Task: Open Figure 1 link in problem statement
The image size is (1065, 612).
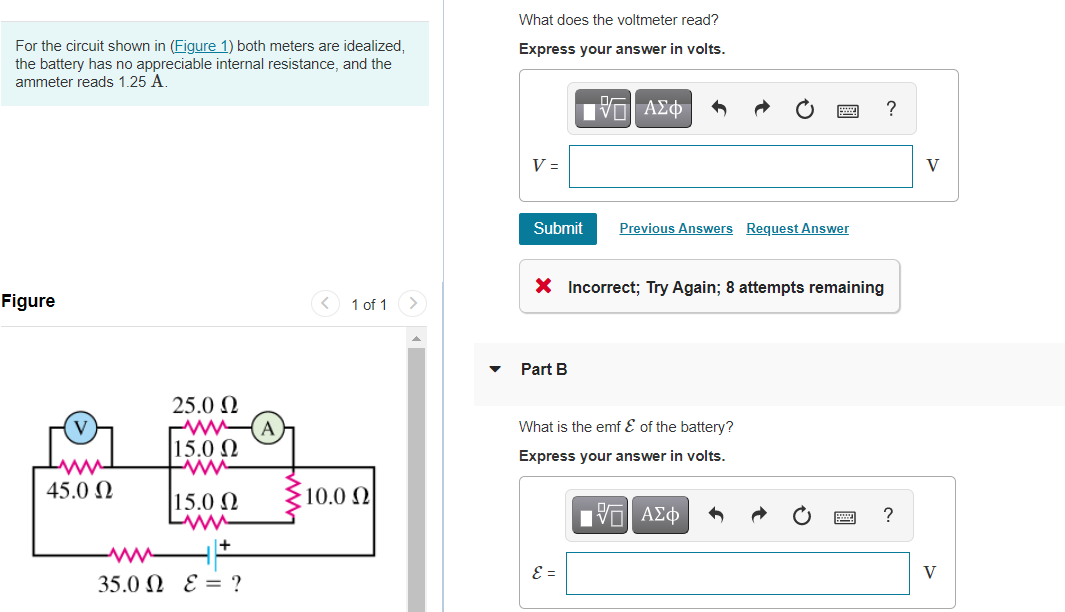Action: [x=201, y=45]
